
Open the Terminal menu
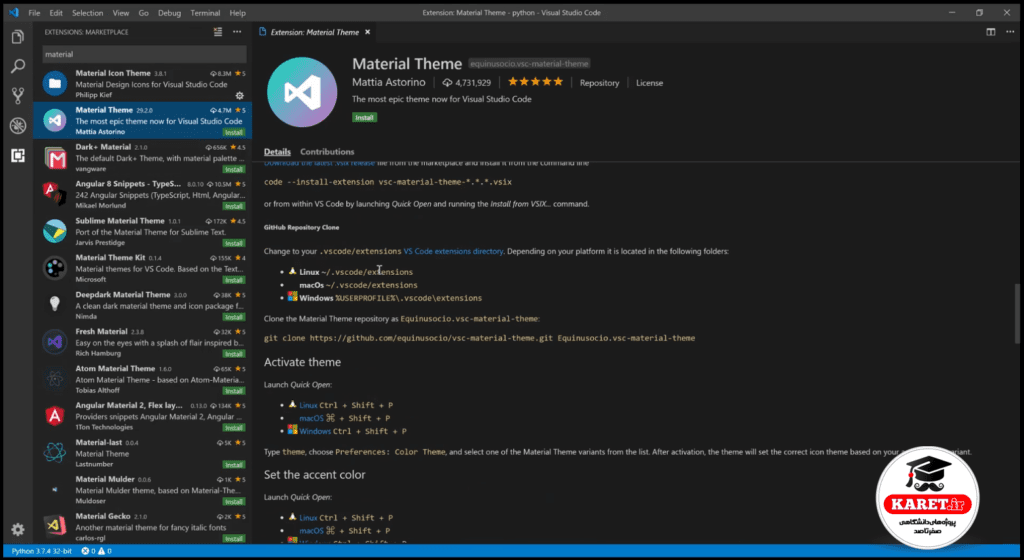tap(205, 12)
